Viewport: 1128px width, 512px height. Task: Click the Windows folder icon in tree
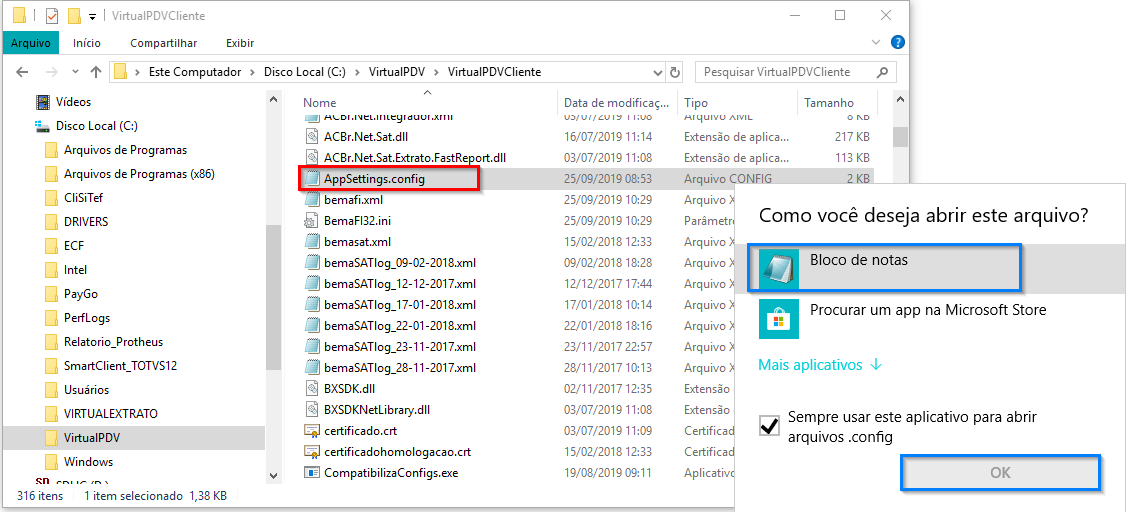pos(51,462)
